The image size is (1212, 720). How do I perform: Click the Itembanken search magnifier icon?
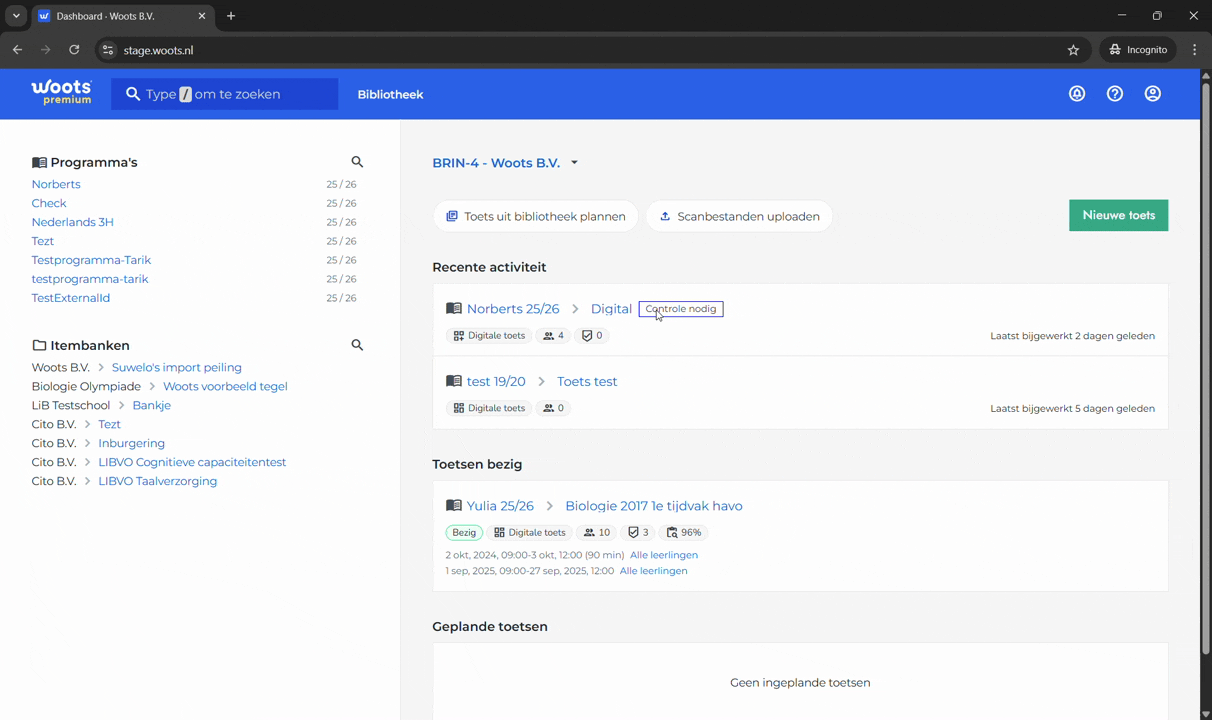[357, 345]
